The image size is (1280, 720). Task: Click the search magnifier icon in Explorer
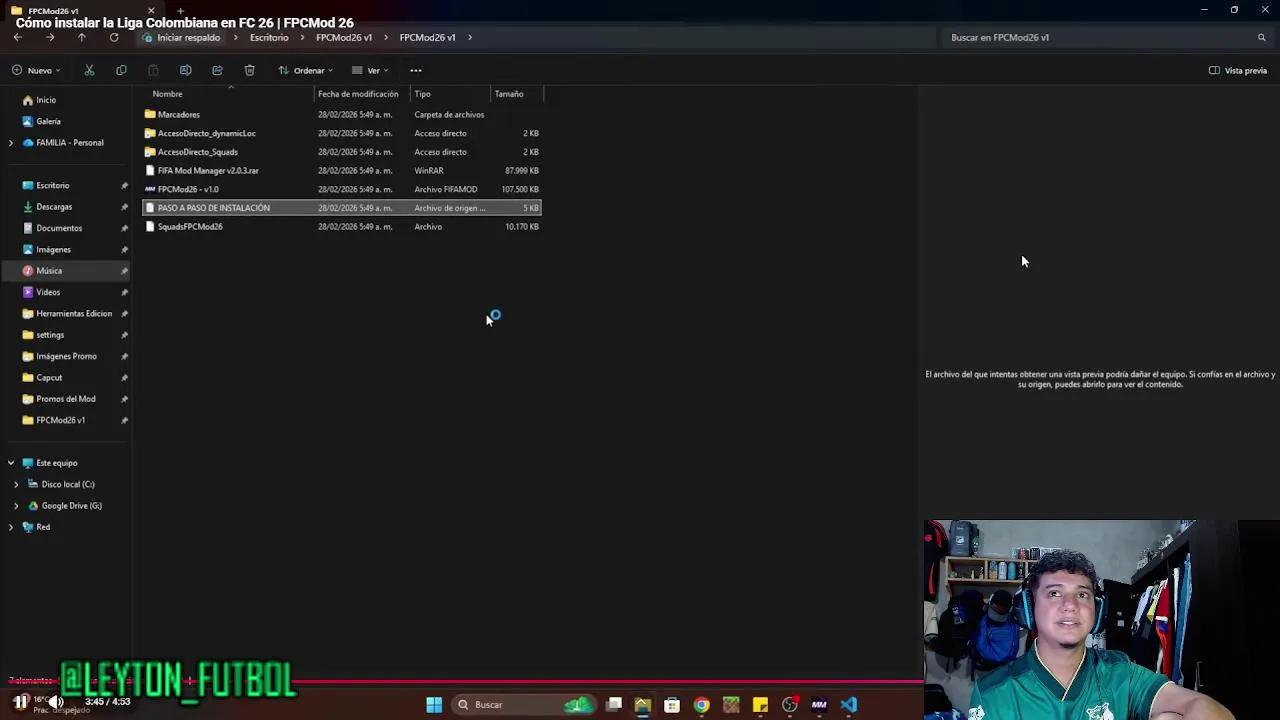tap(1261, 37)
